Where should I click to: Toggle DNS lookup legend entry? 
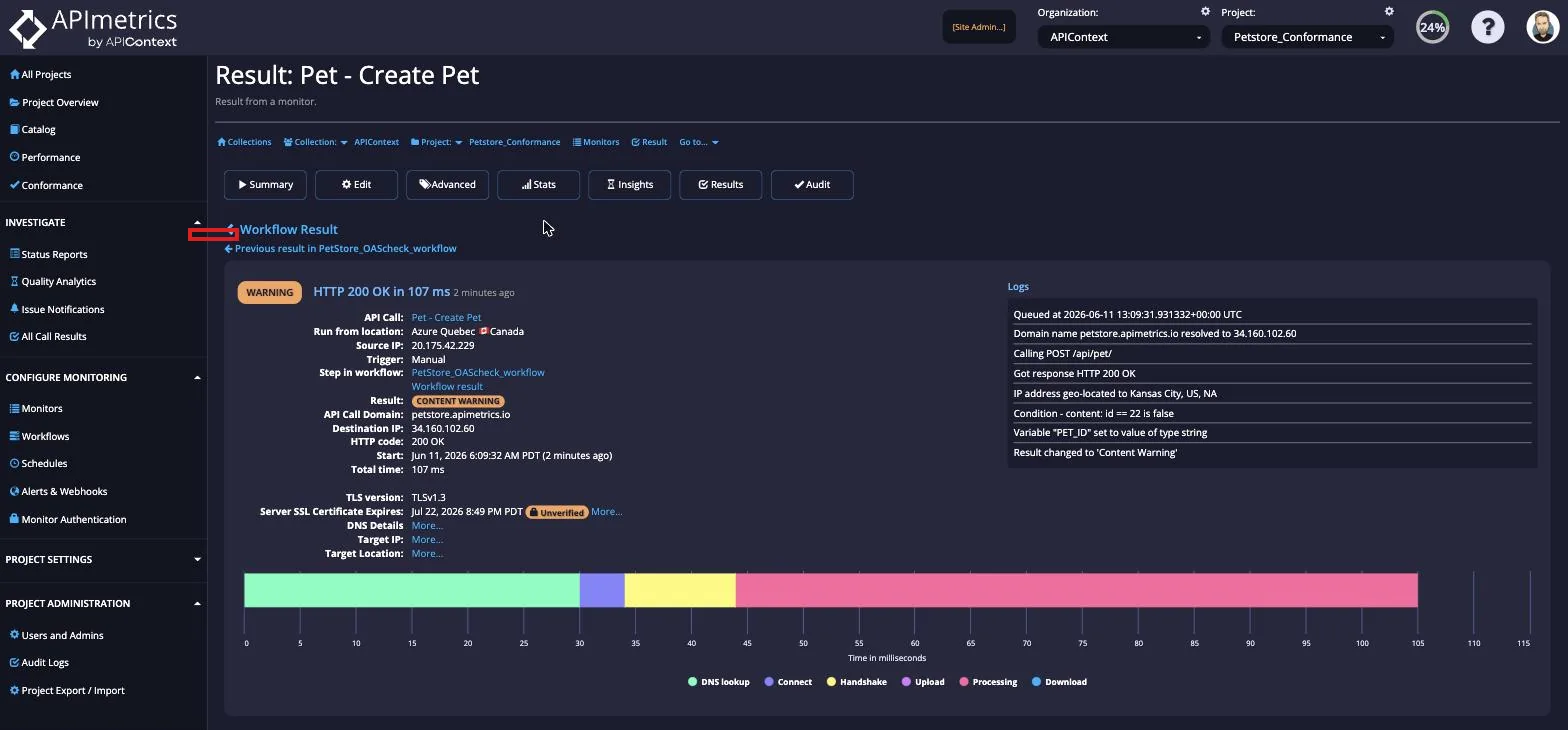coord(719,682)
